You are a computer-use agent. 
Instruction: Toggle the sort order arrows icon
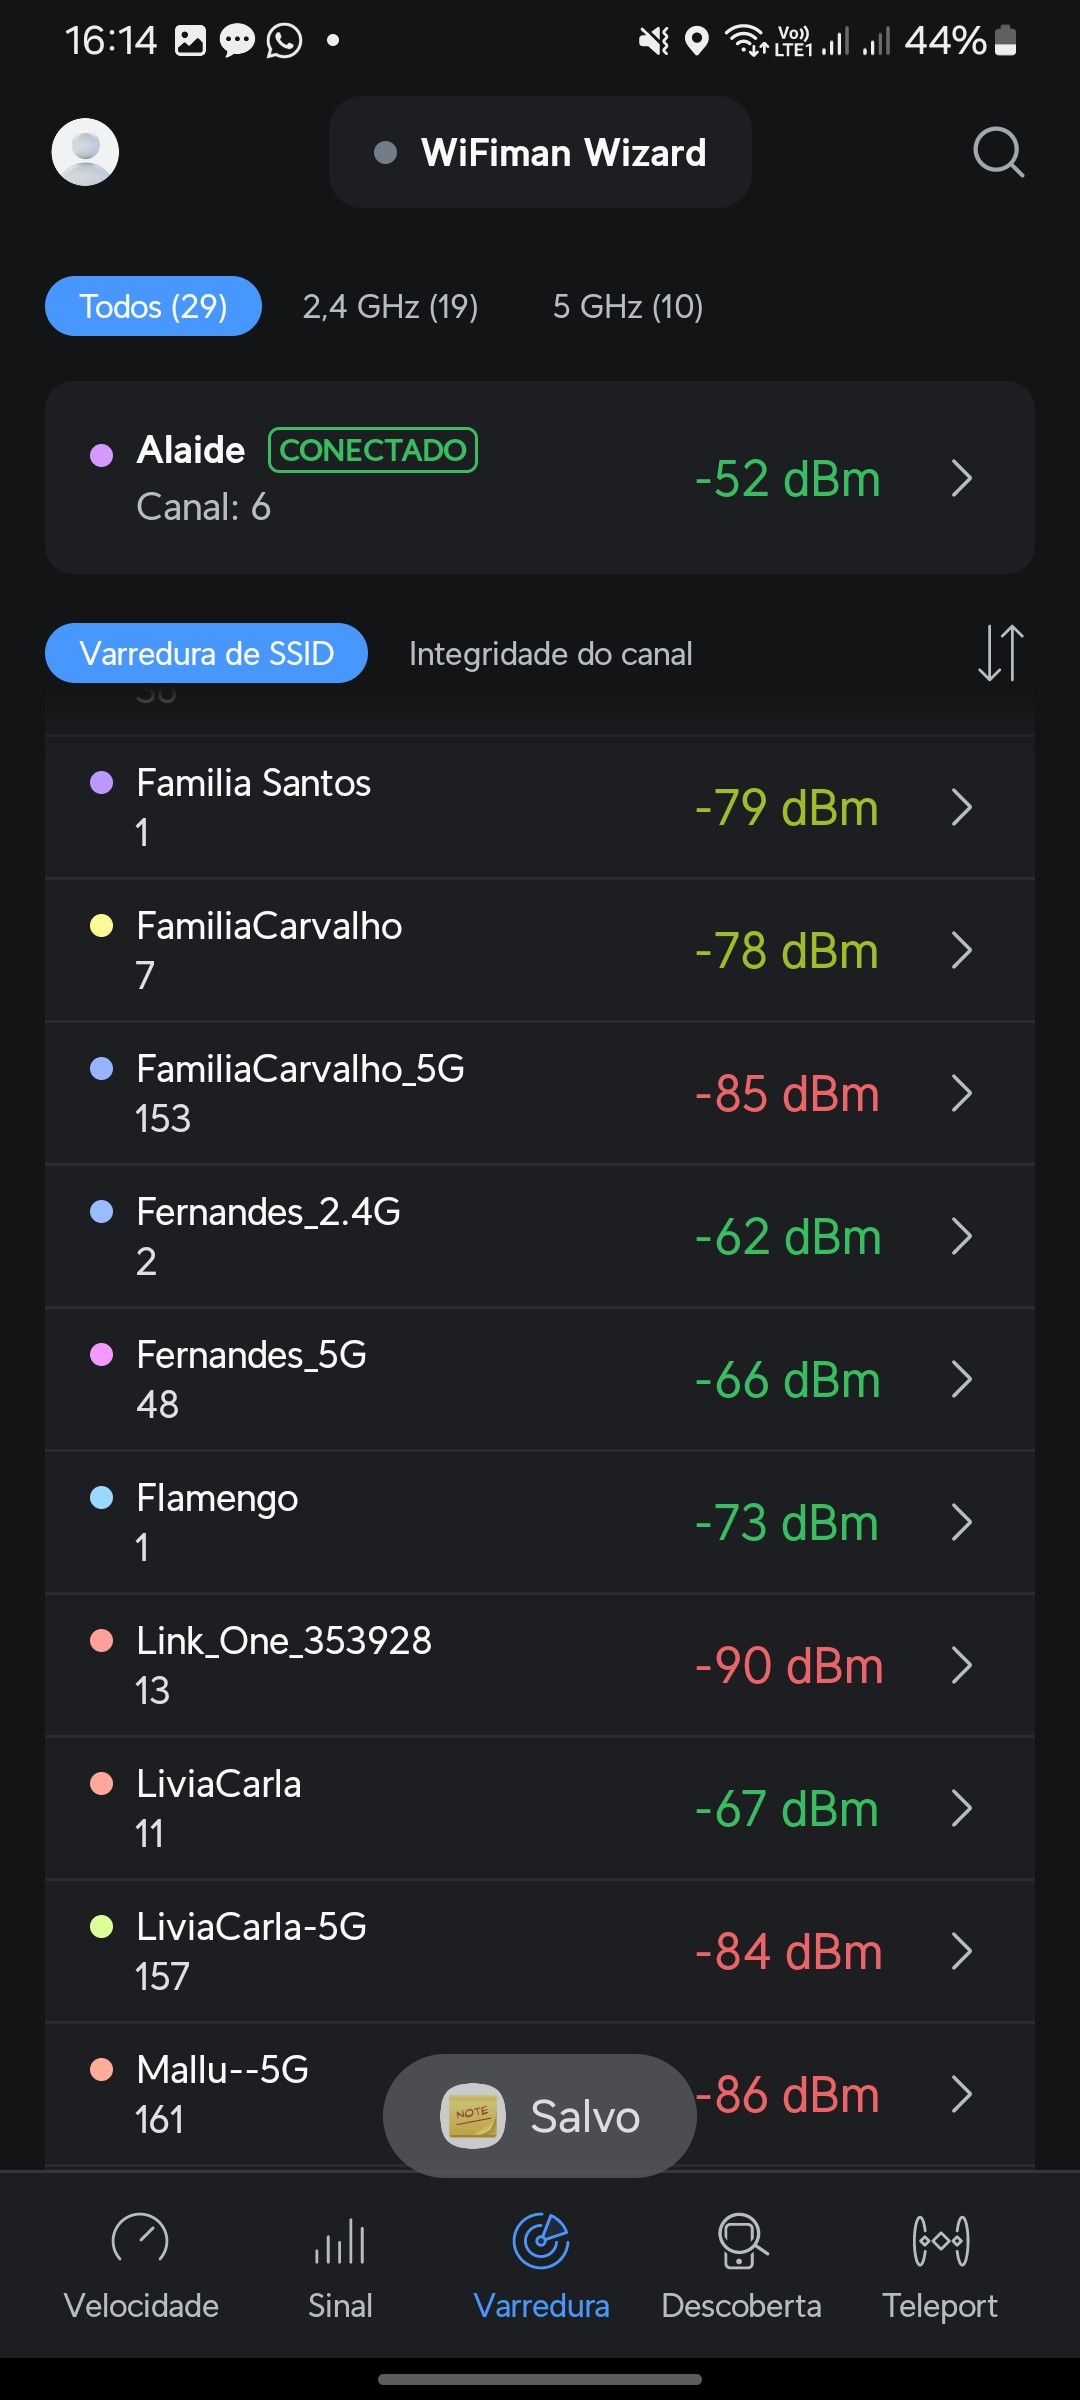[1000, 653]
